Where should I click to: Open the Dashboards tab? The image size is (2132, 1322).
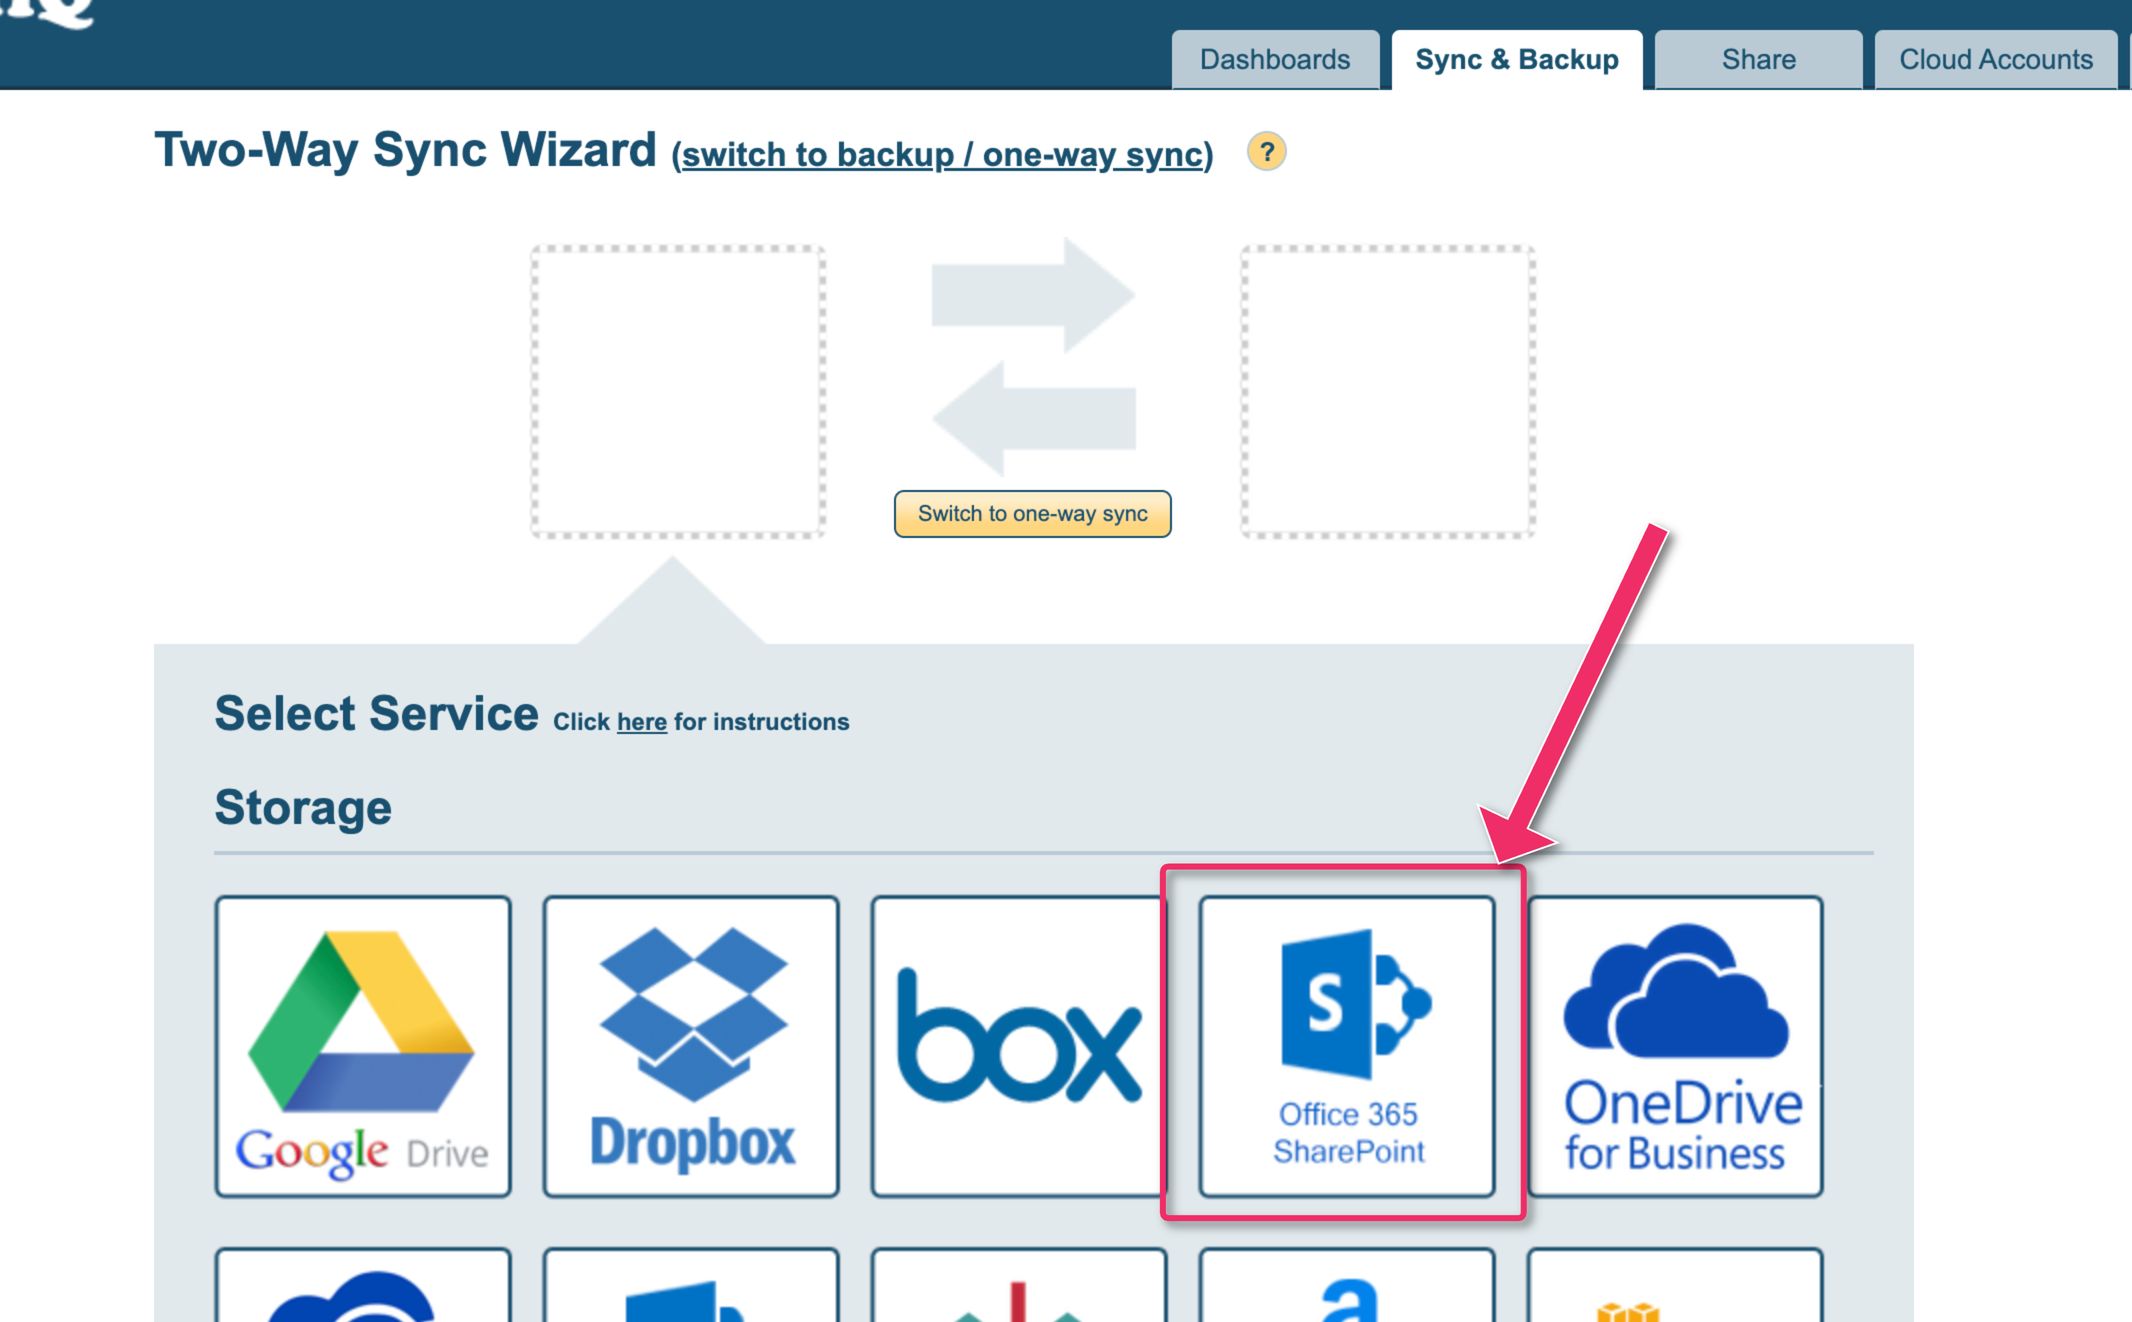click(x=1275, y=60)
